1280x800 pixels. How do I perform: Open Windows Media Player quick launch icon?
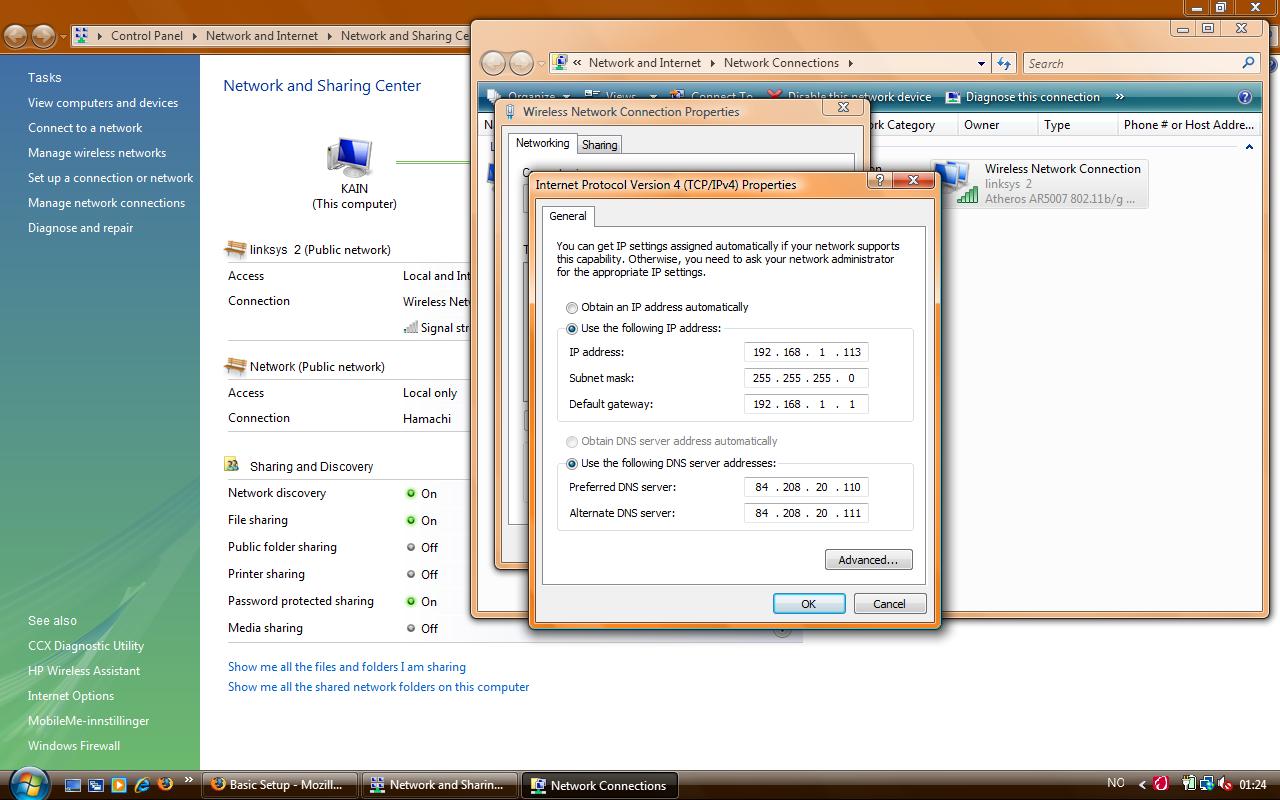pyautogui.click(x=119, y=785)
